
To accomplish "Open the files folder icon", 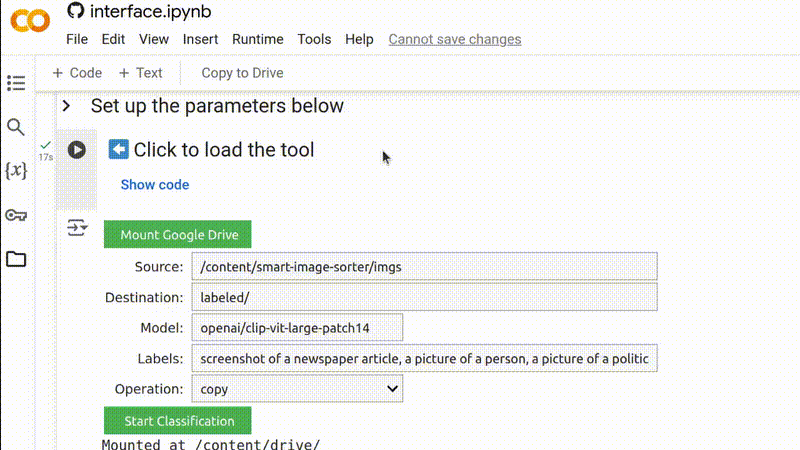I will coord(16,259).
